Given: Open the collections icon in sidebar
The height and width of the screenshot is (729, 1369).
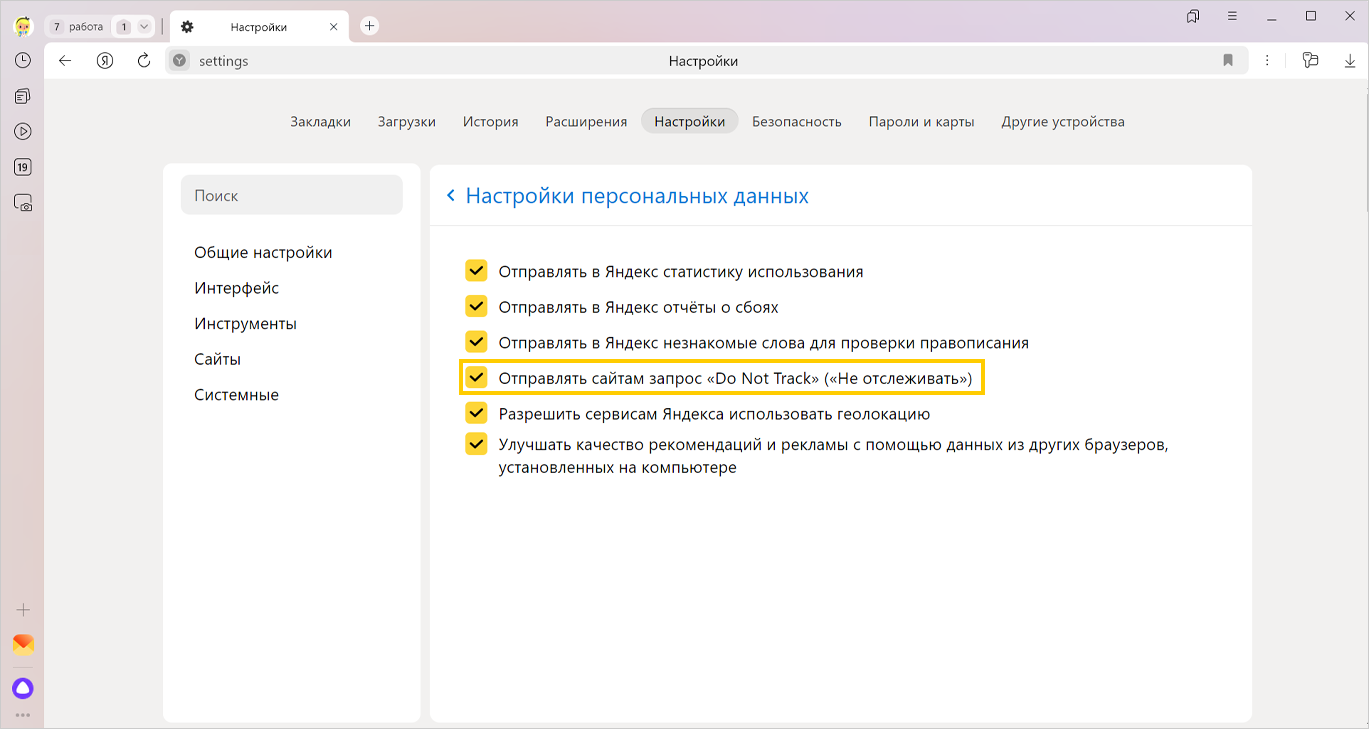Looking at the screenshot, I should click(x=22, y=96).
